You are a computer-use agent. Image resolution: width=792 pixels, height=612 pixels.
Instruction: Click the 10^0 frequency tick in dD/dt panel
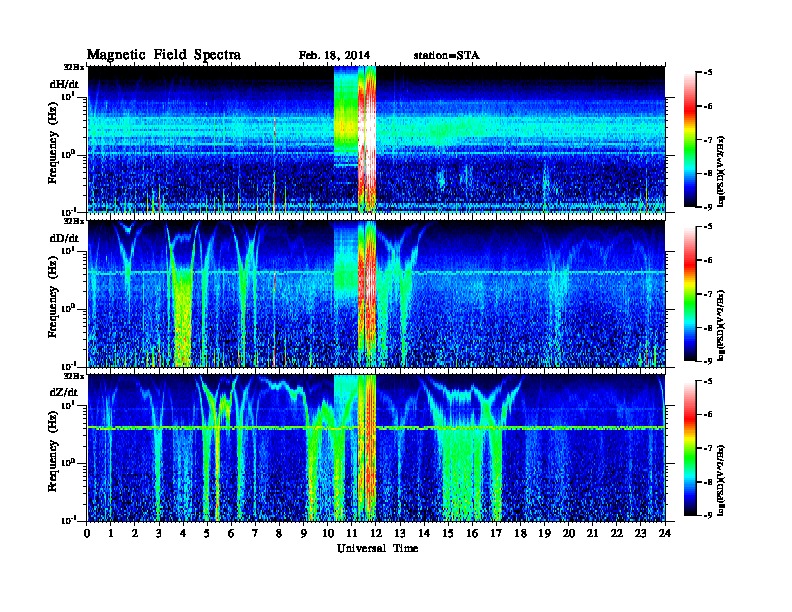[68, 308]
